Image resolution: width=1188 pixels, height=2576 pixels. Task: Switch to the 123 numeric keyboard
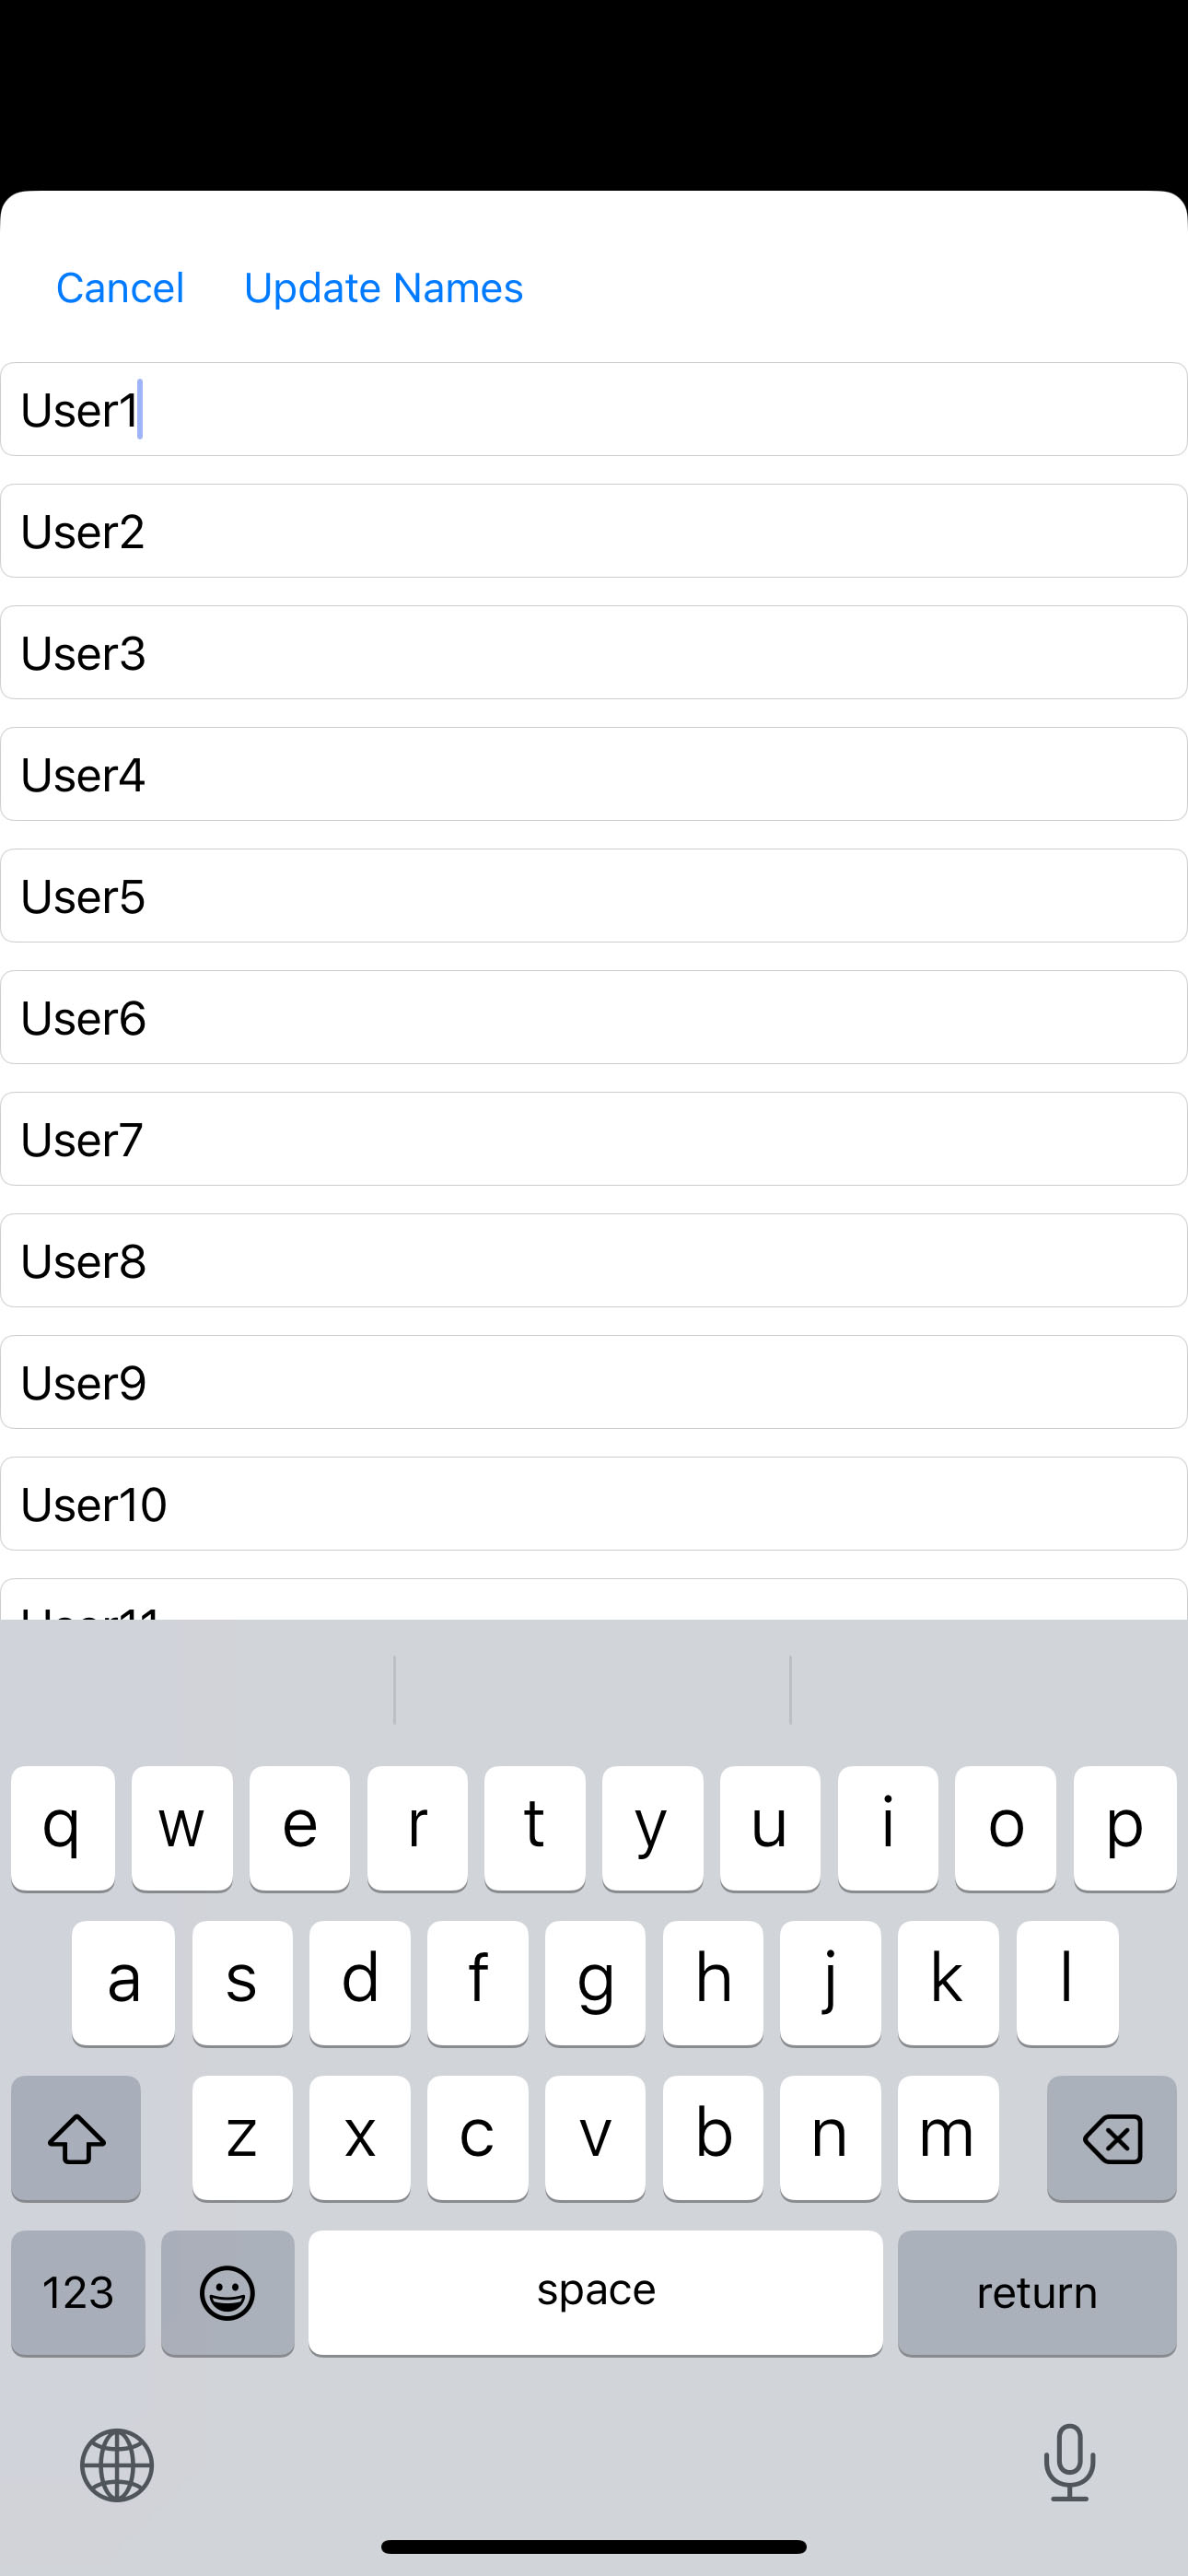pyautogui.click(x=78, y=2292)
